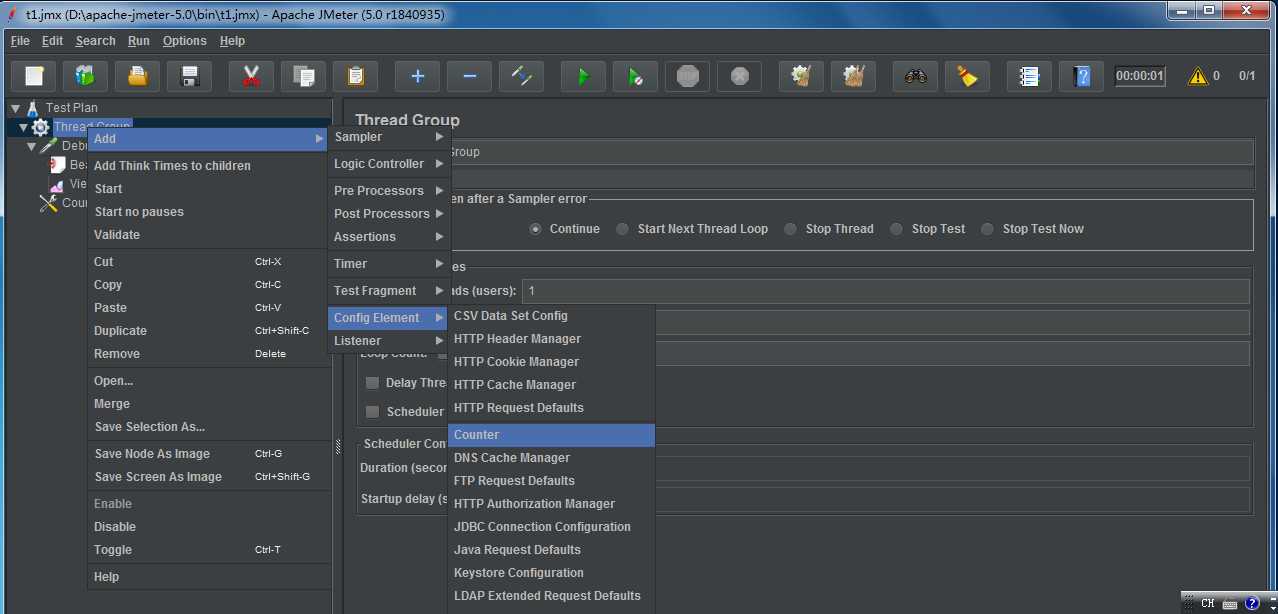Click the Toggle enable/disable toolbar icon
The image size is (1278, 614).
(521, 76)
